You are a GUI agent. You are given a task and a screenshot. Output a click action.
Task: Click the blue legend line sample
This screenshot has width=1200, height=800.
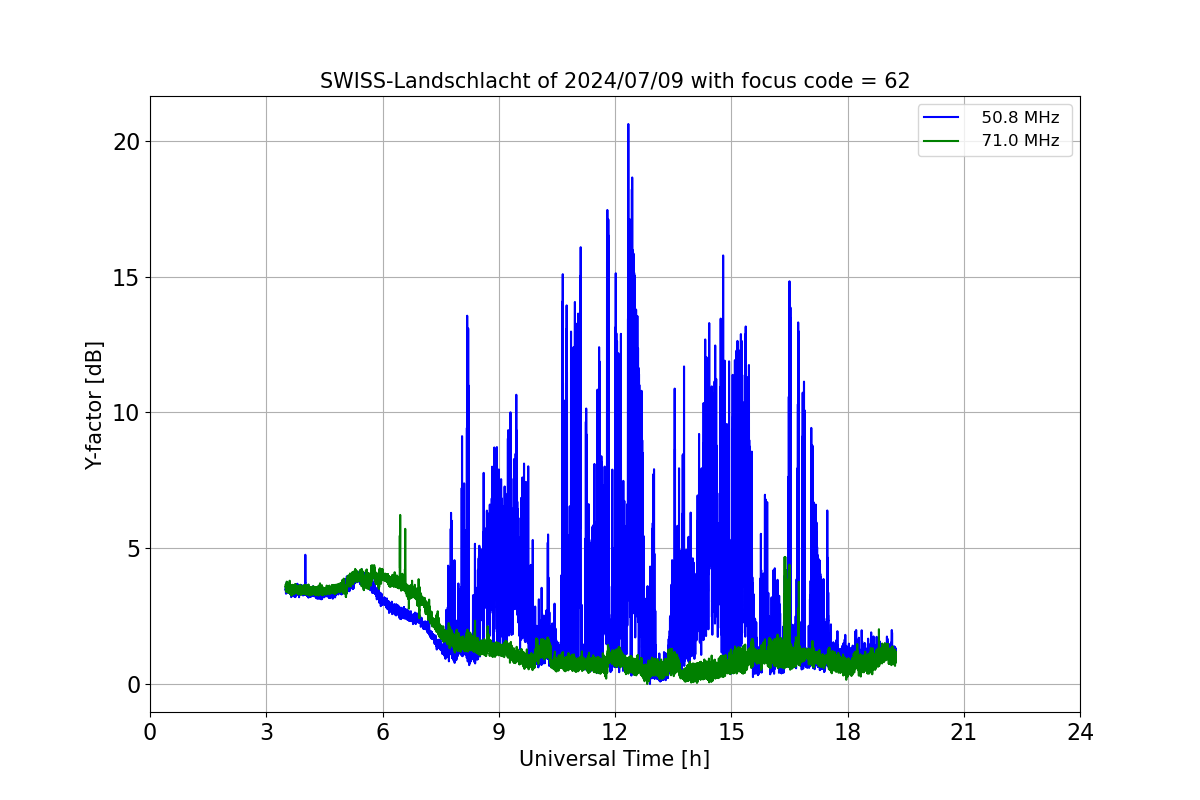pyautogui.click(x=943, y=118)
